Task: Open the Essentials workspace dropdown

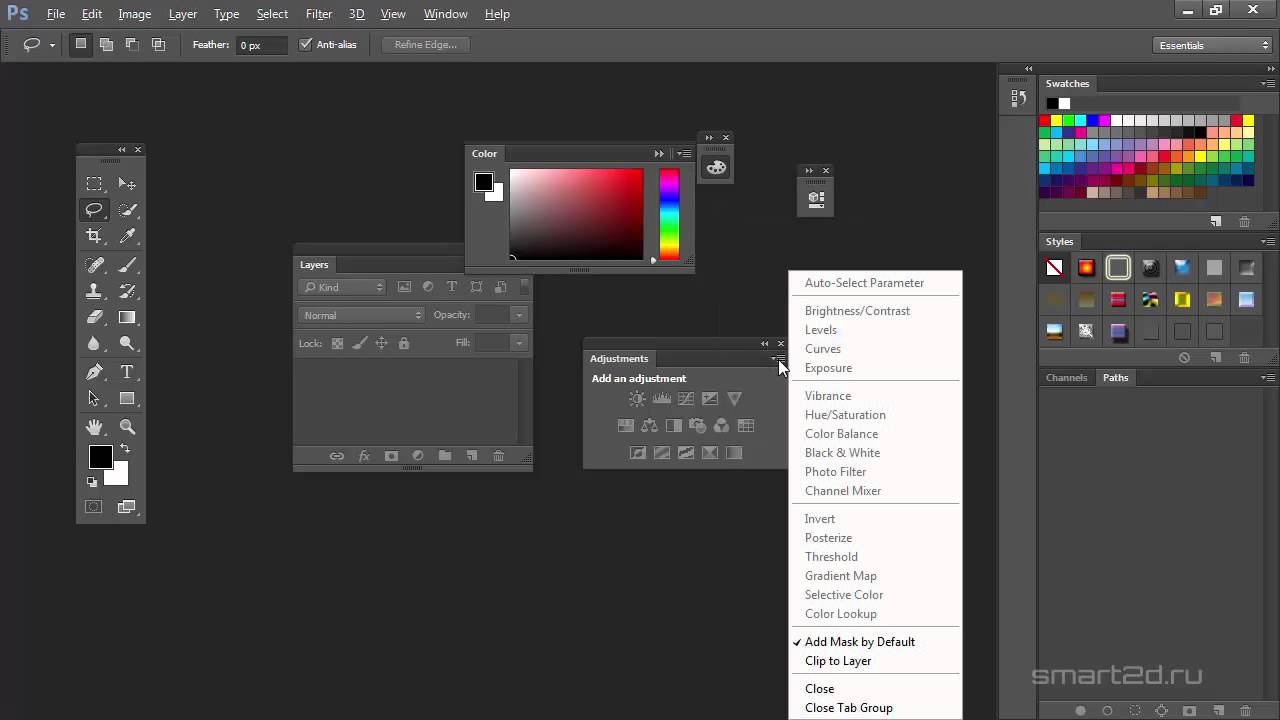Action: pos(1212,45)
